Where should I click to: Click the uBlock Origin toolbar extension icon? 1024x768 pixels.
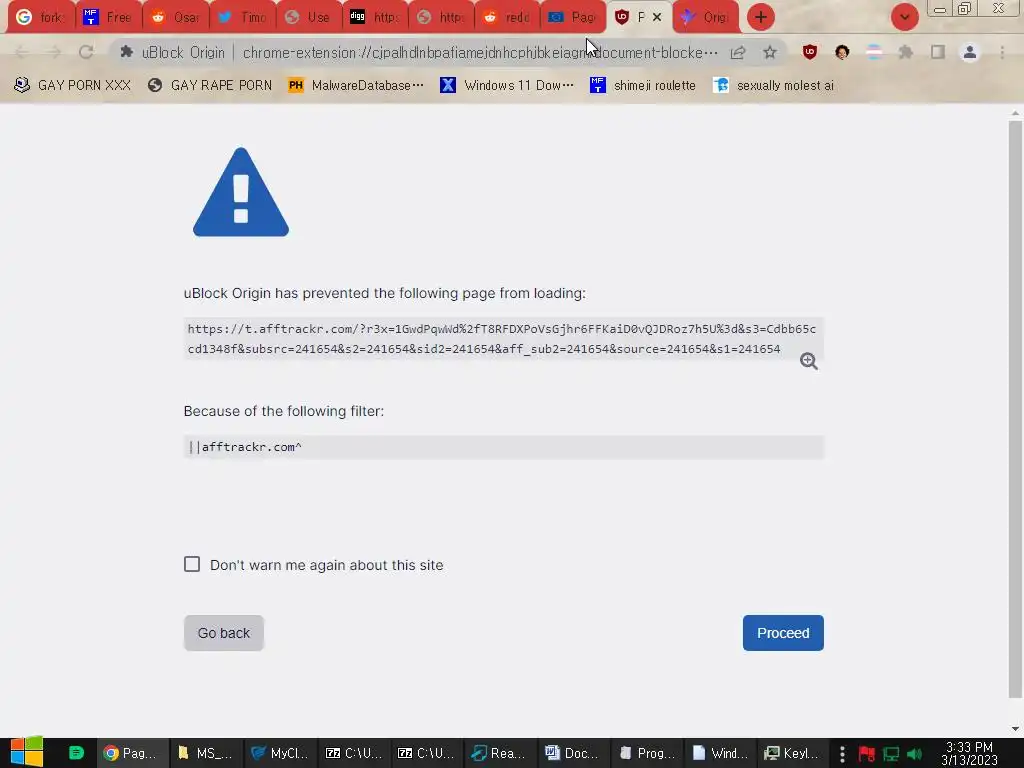[x=810, y=52]
